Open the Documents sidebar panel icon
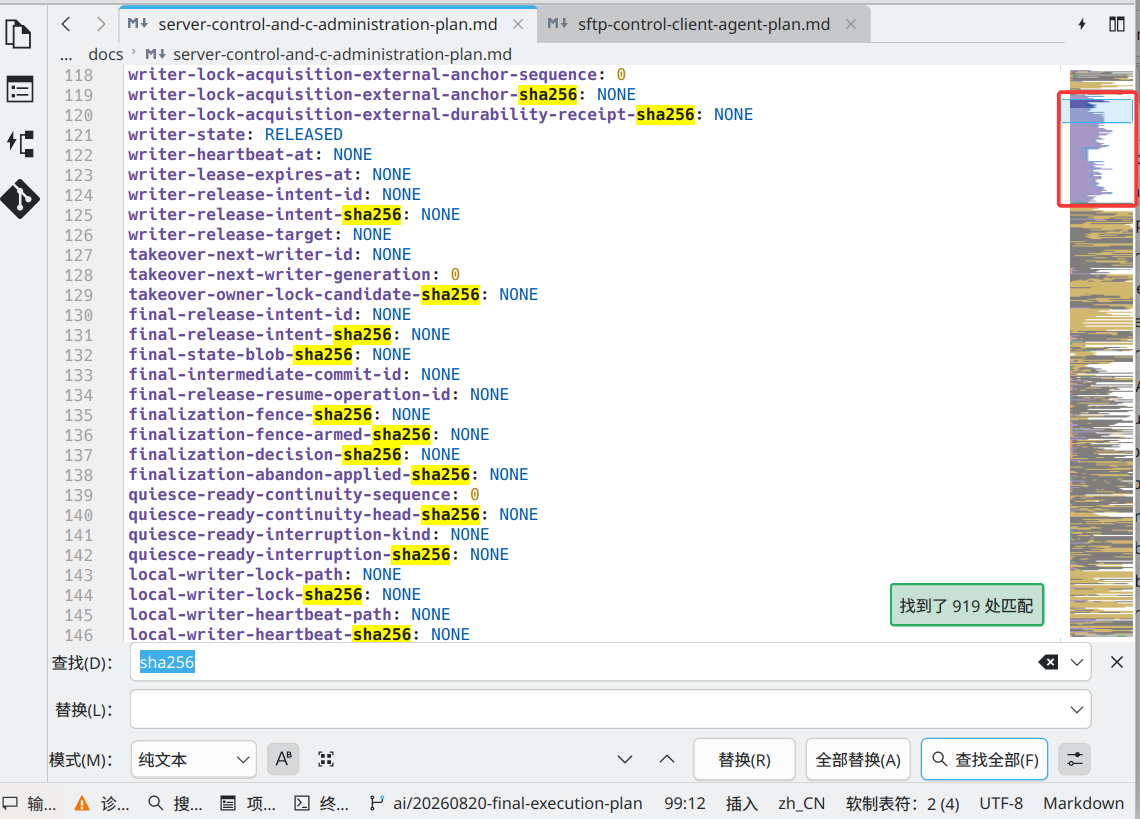 19,34
